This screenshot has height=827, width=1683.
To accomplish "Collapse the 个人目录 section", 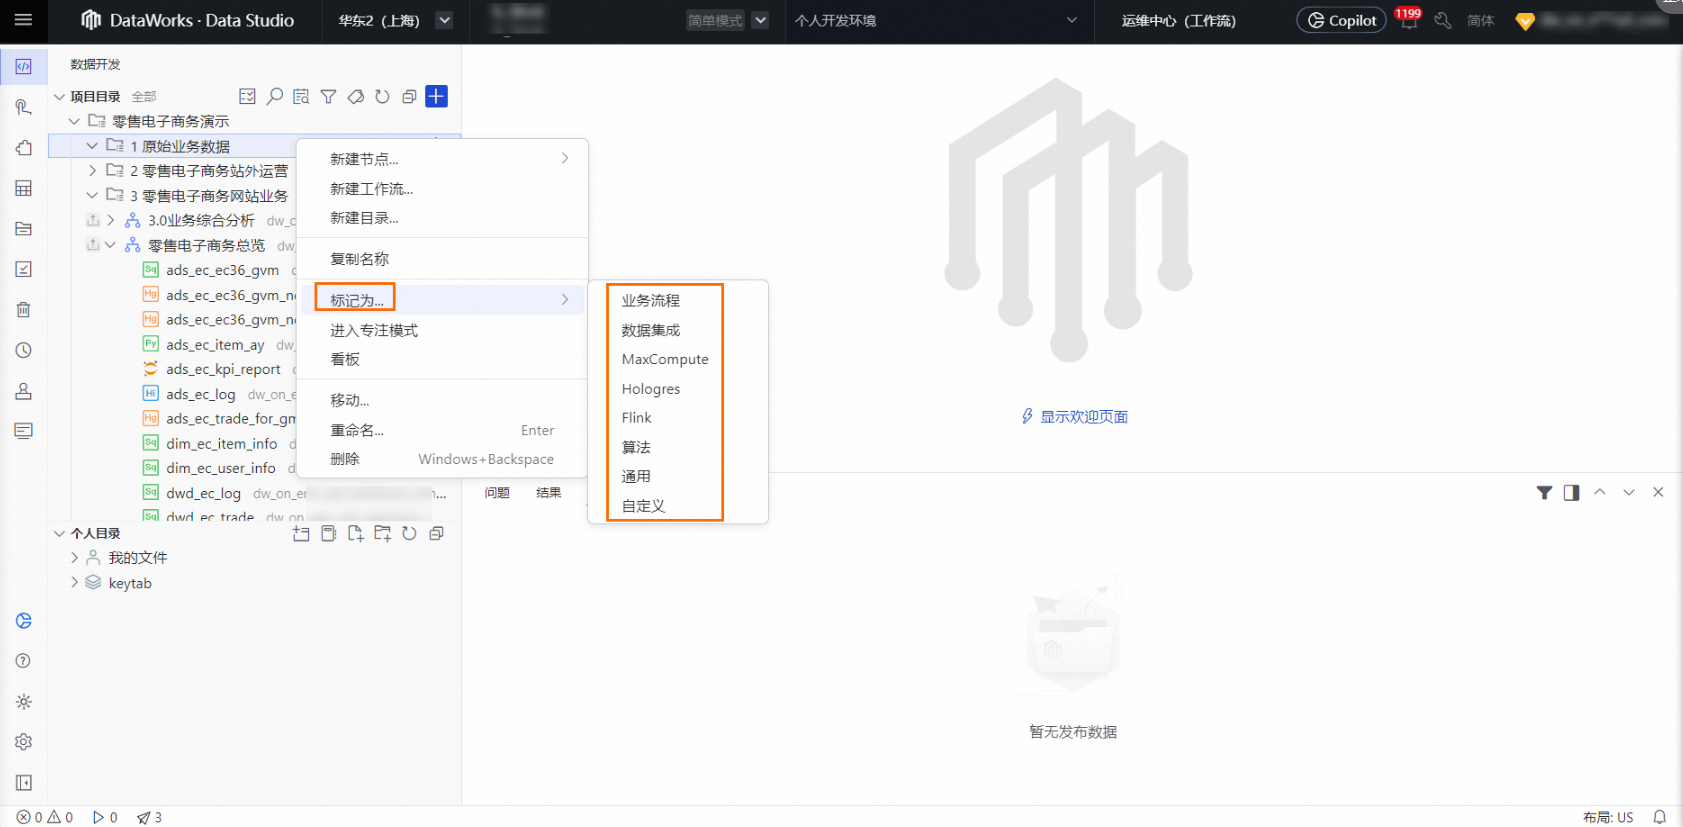I will pos(59,534).
